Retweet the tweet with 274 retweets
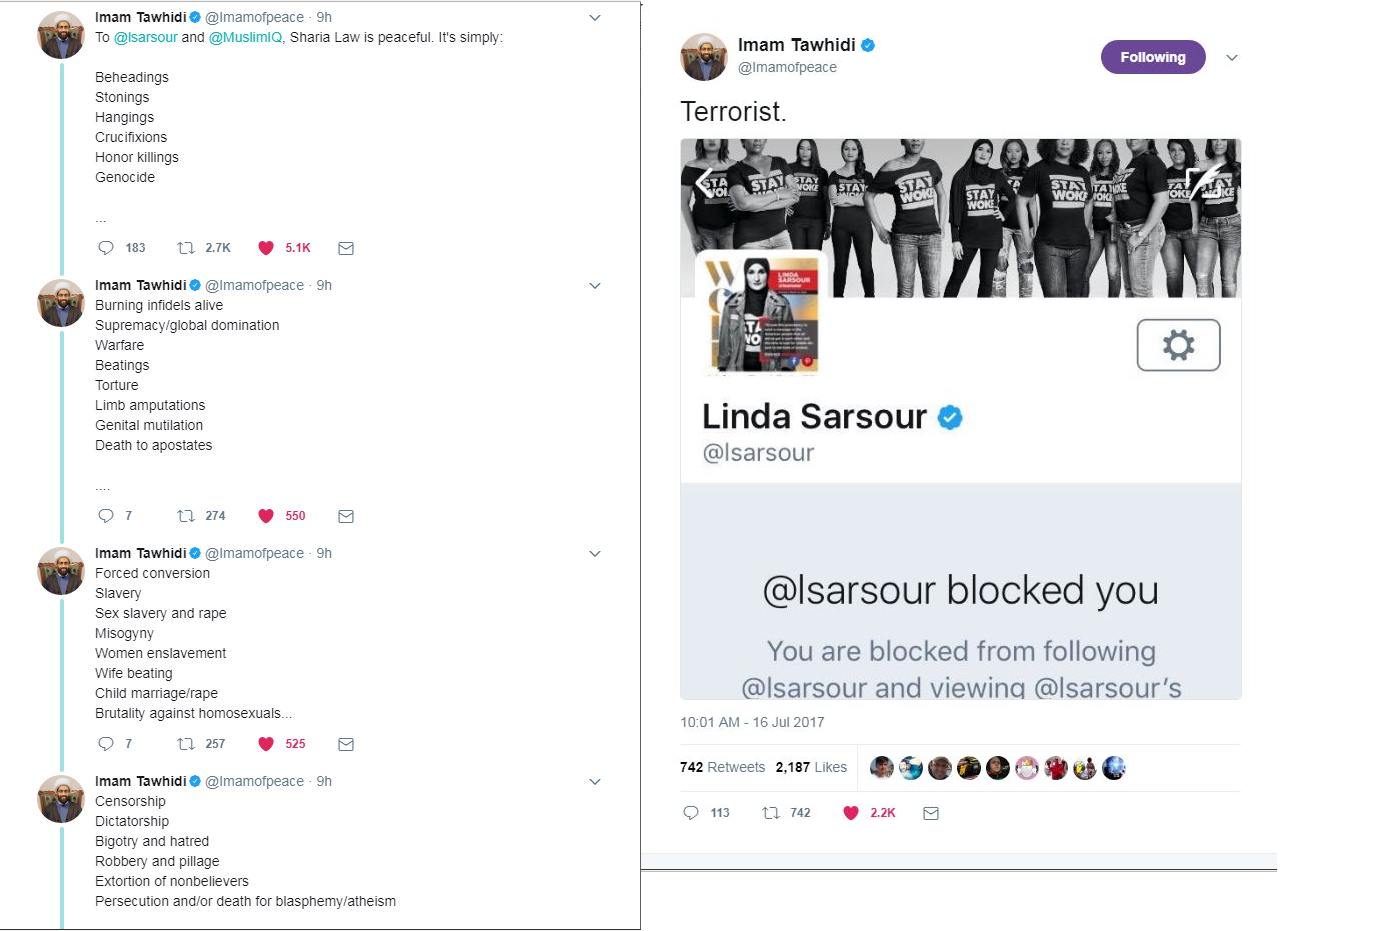 [185, 516]
